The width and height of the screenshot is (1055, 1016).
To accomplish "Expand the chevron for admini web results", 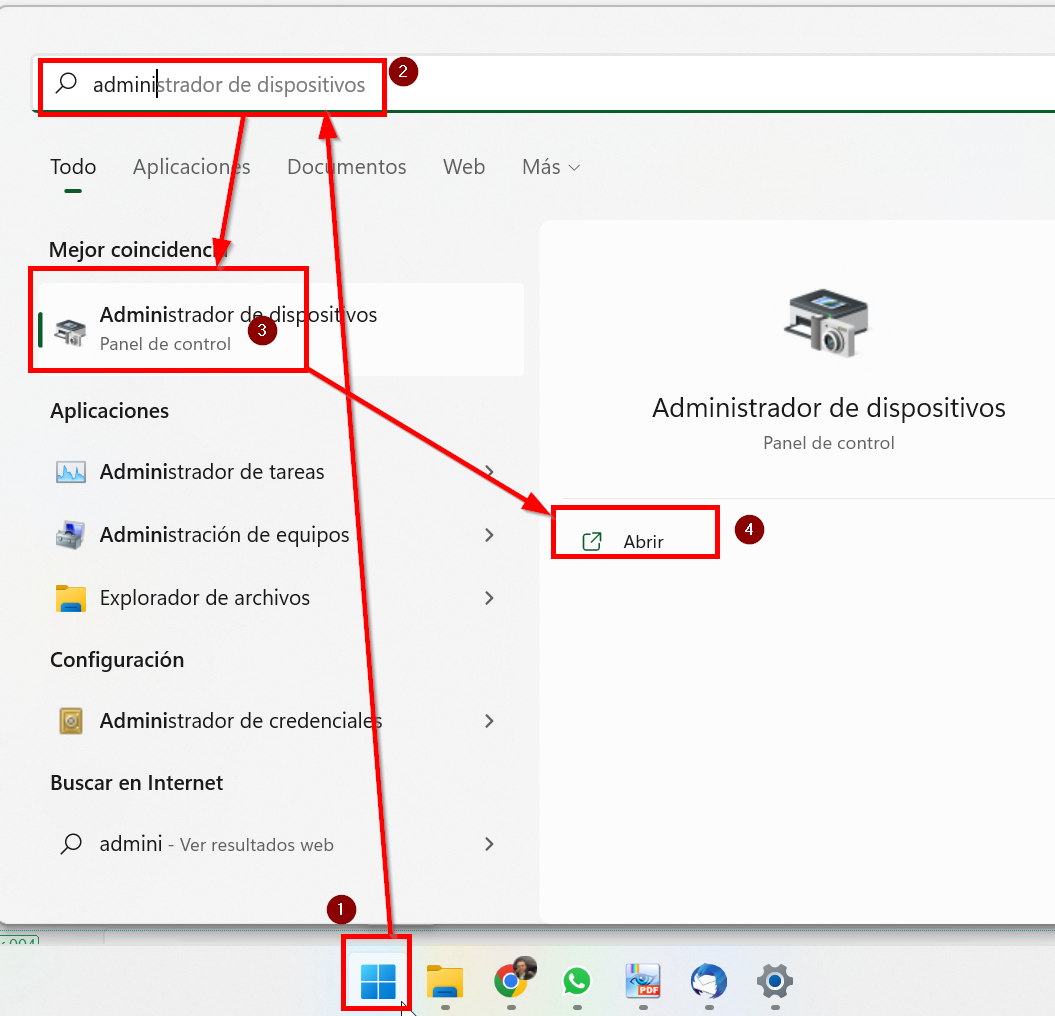I will [489, 844].
